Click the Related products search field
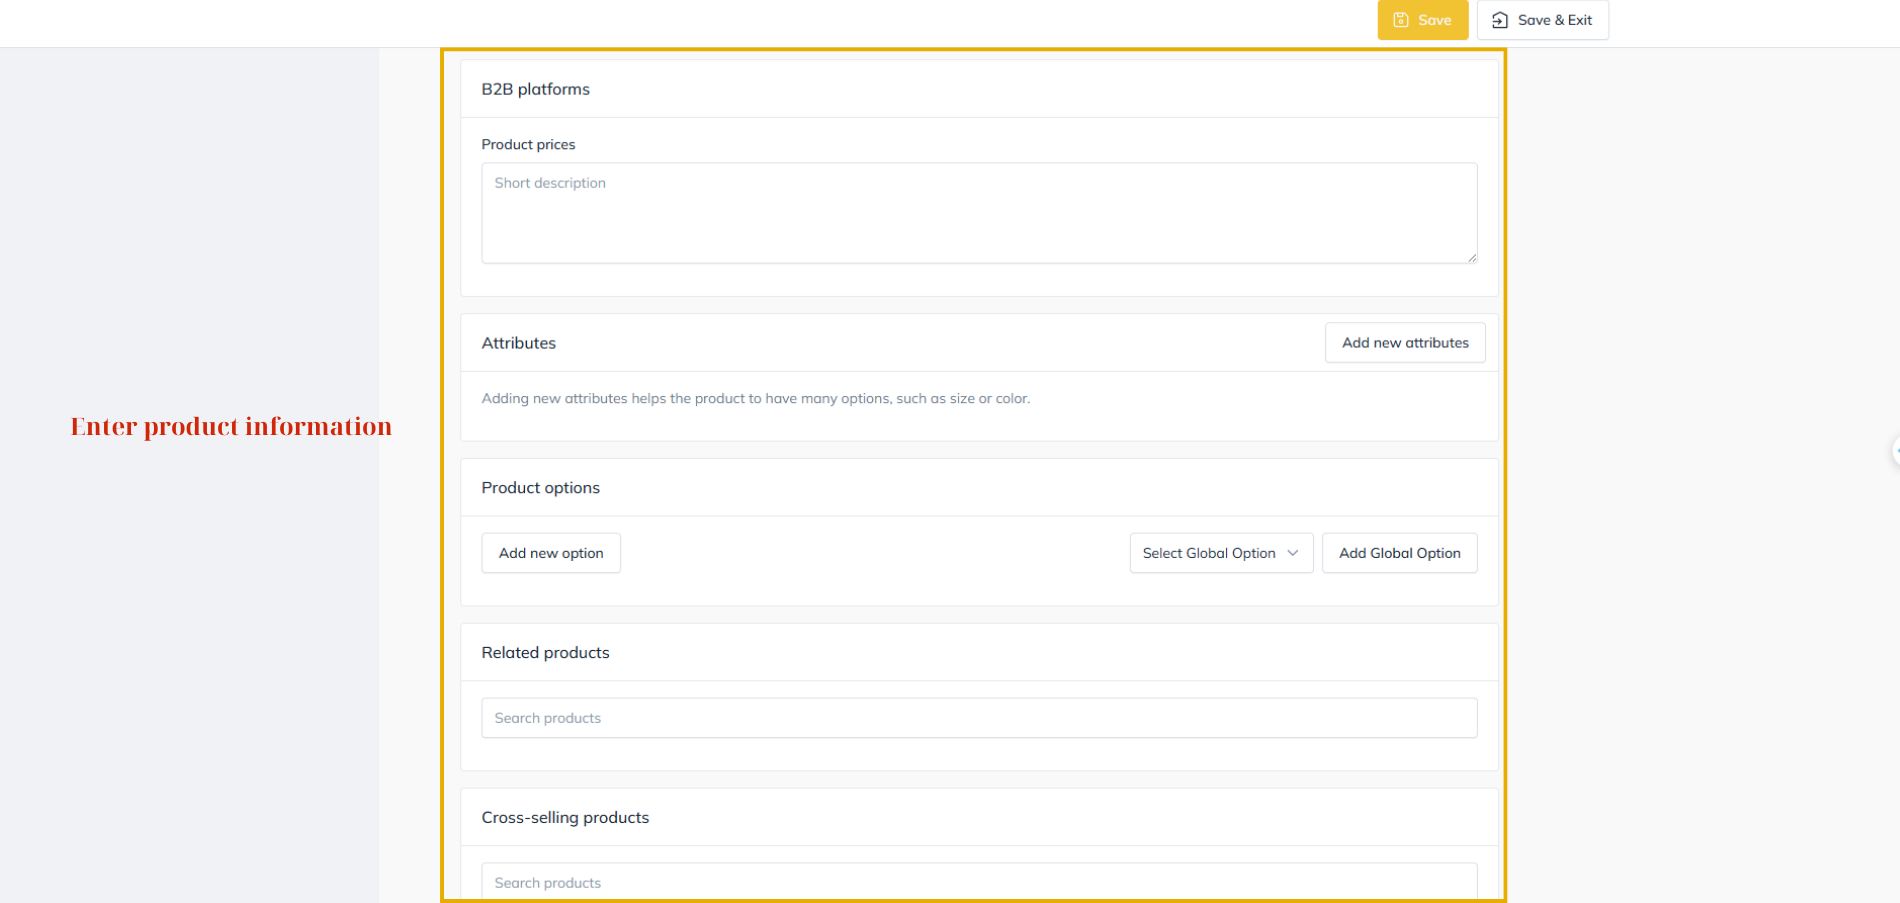The width and height of the screenshot is (1900, 903). (x=979, y=718)
